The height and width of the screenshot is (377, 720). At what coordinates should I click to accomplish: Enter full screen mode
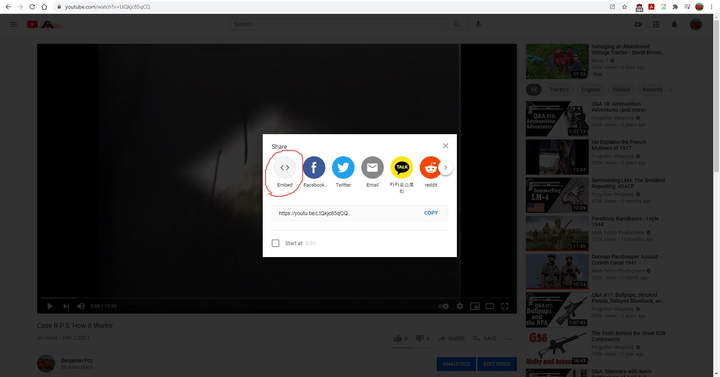(x=505, y=306)
